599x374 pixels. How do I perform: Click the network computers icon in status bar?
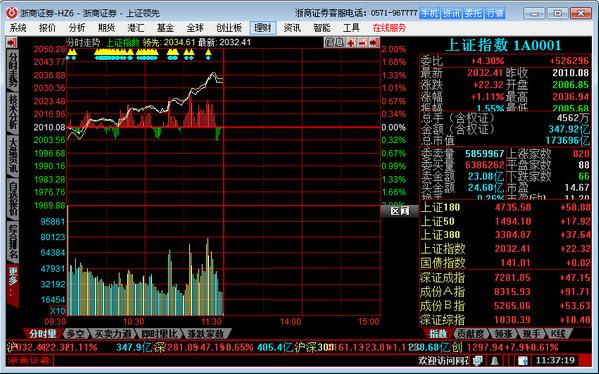[478, 360]
